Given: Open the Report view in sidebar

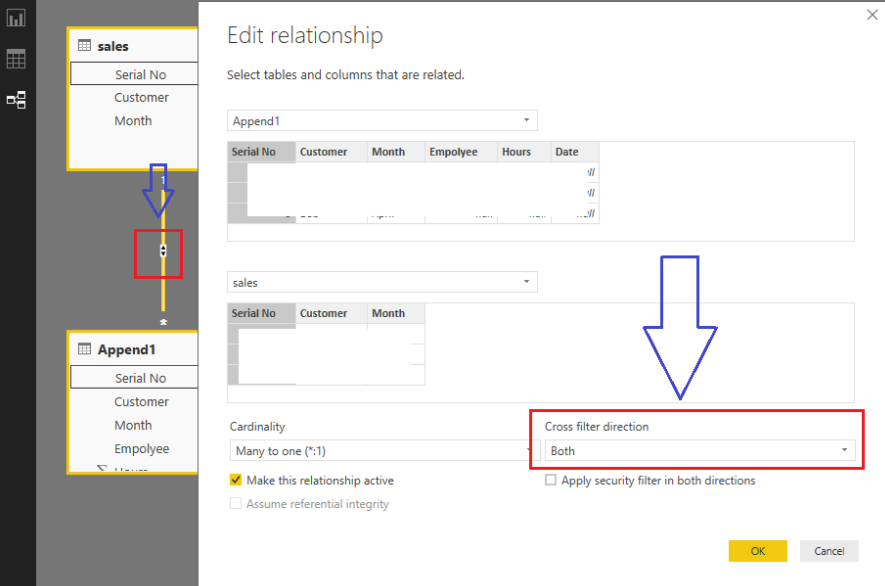Looking at the screenshot, I should pos(16,18).
